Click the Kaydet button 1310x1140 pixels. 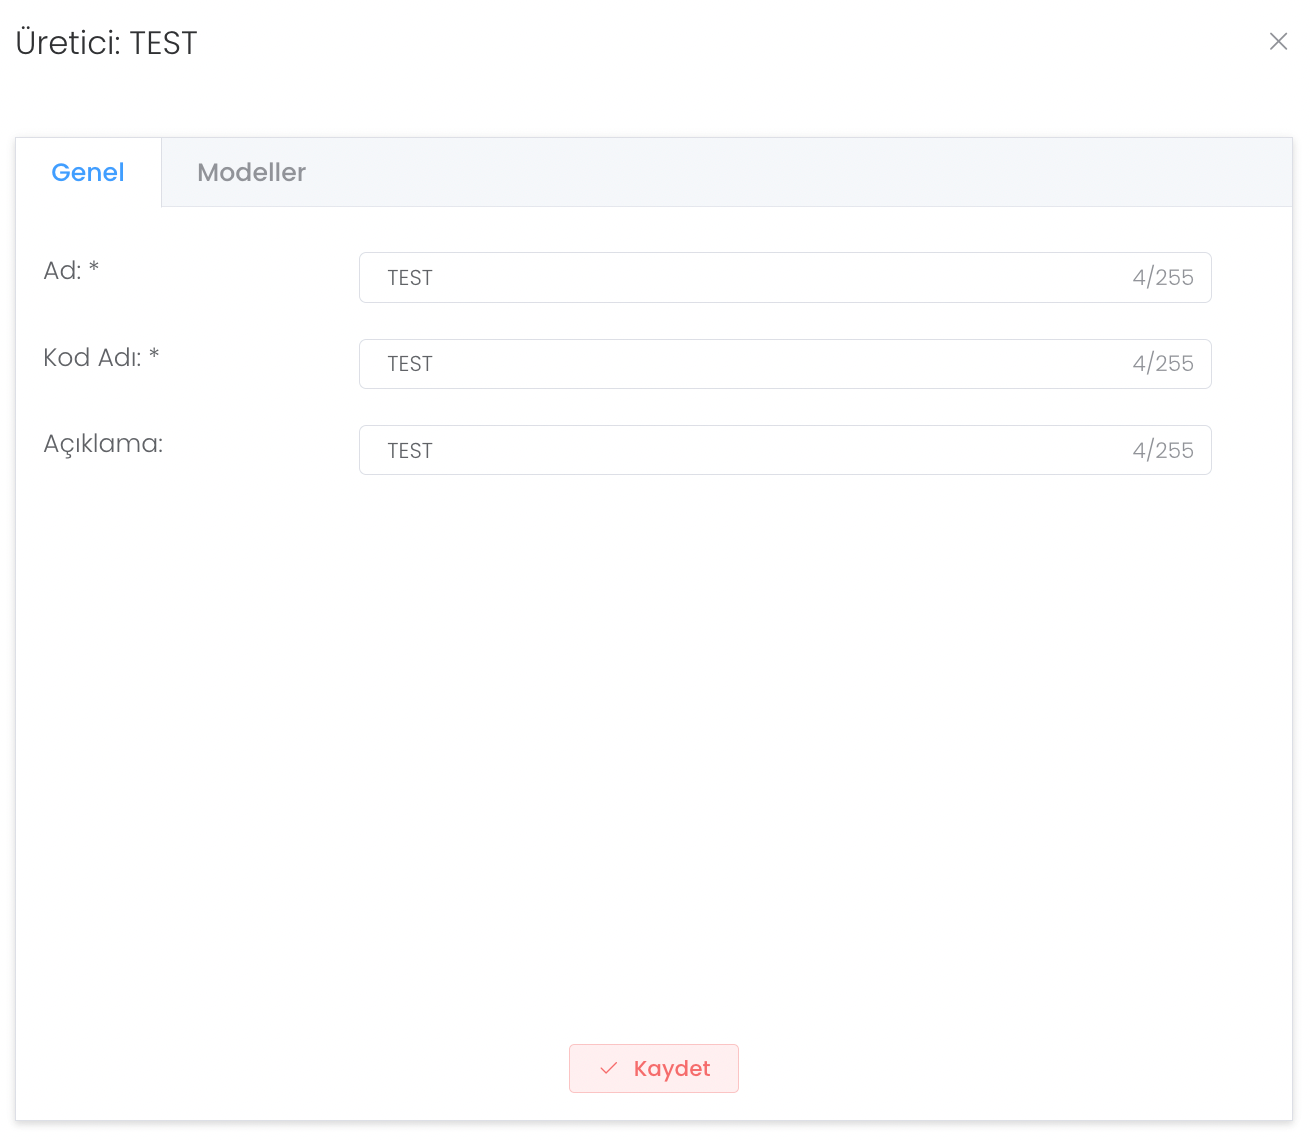[654, 1068]
